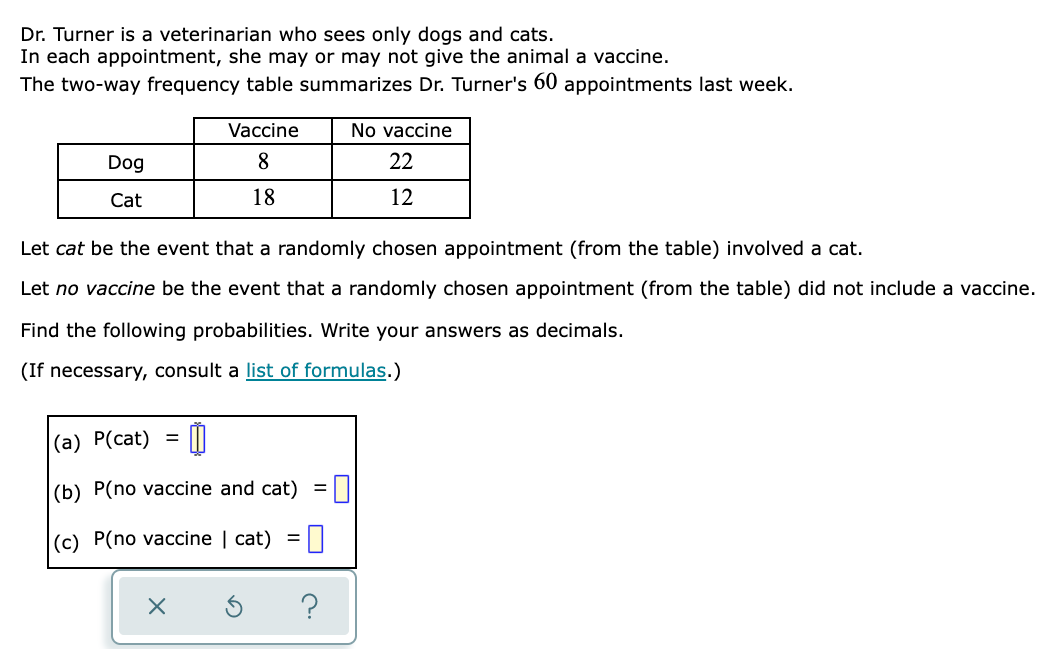Select the currently focused answer box for part (a)
The image size is (1061, 649).
coord(197,438)
